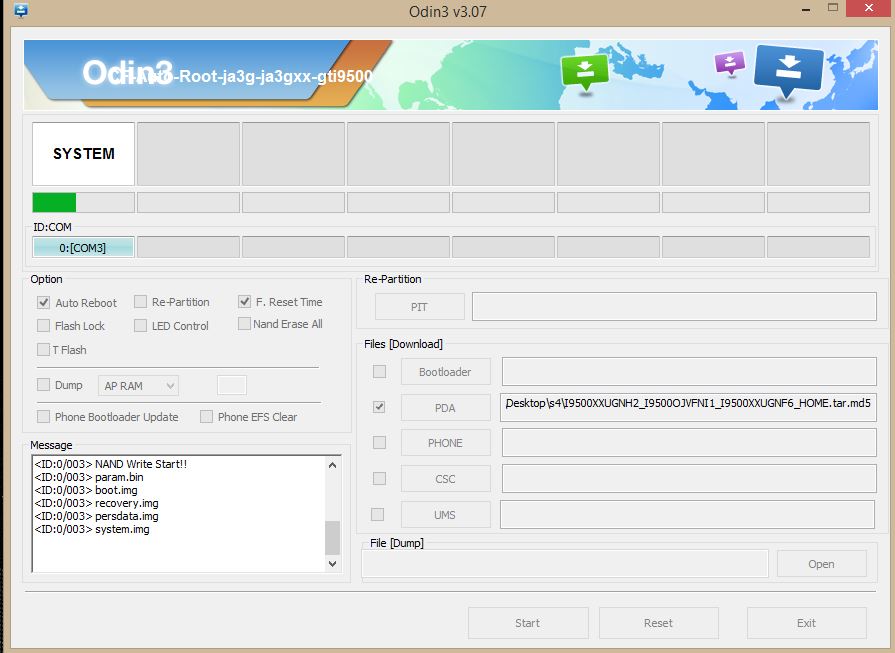The width and height of the screenshot is (895, 653).
Task: Uncheck the PDA file checkbox
Action: 379,407
